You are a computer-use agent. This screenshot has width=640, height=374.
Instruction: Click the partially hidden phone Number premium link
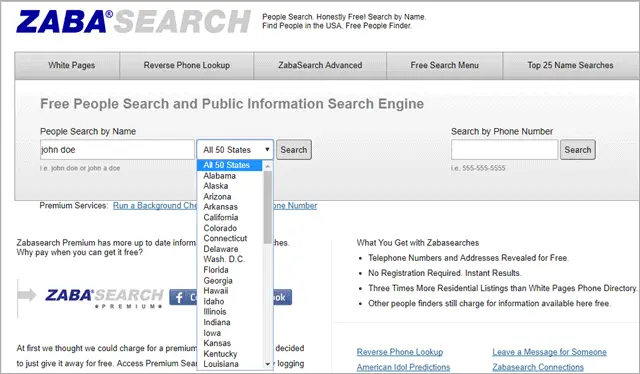pyautogui.click(x=295, y=205)
